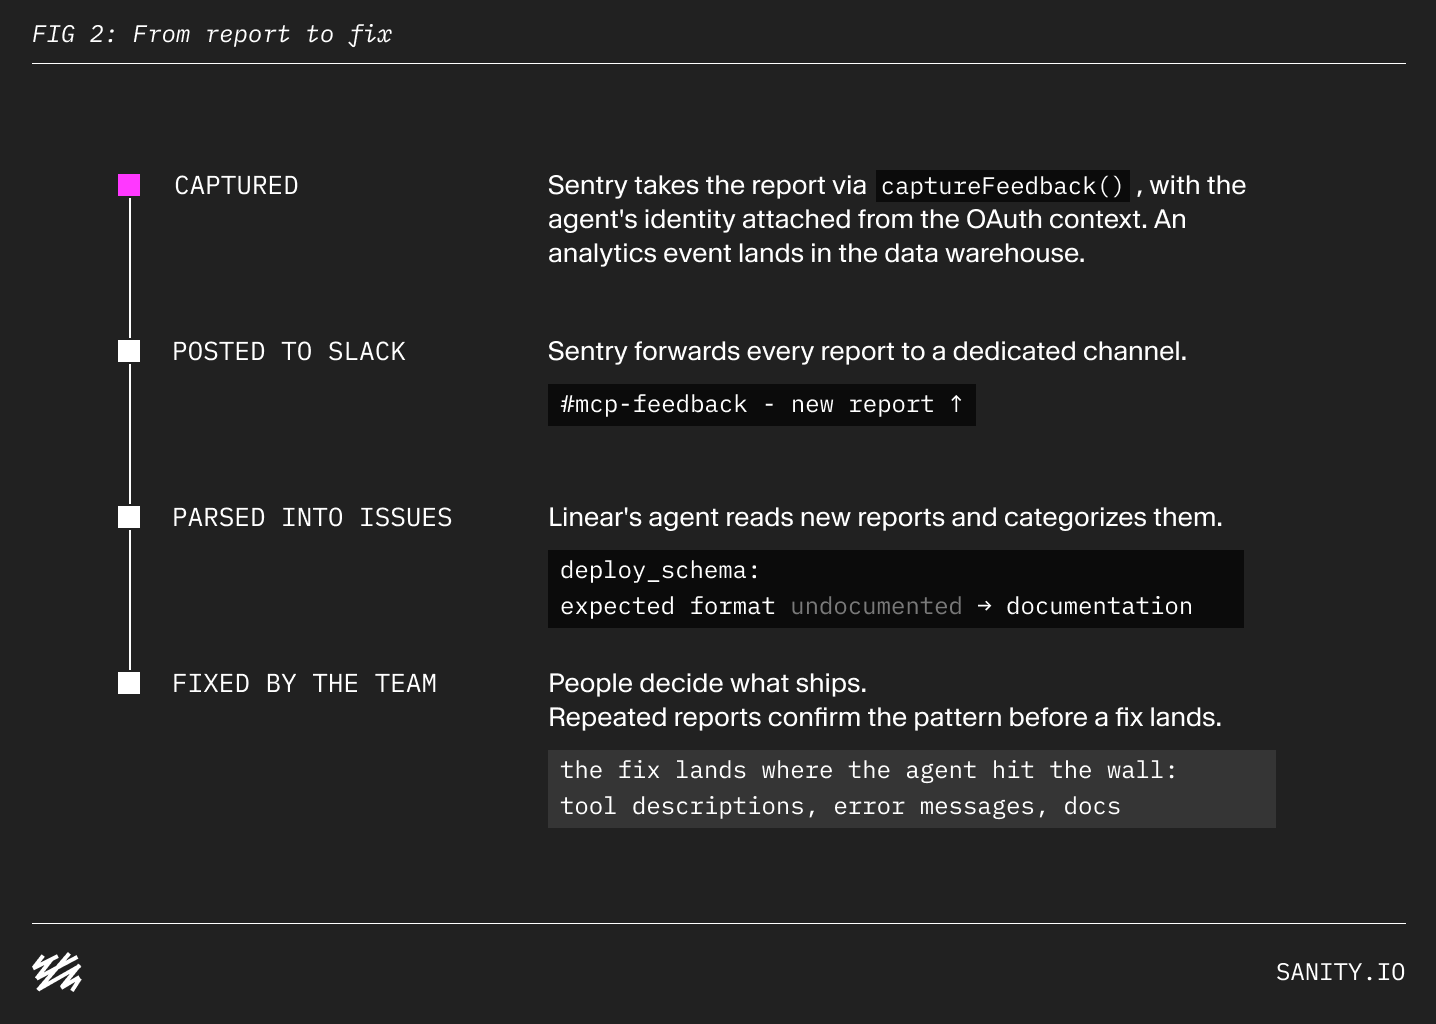The image size is (1436, 1024).
Task: Click the fix lands where agent hit code block
Action: pos(912,789)
